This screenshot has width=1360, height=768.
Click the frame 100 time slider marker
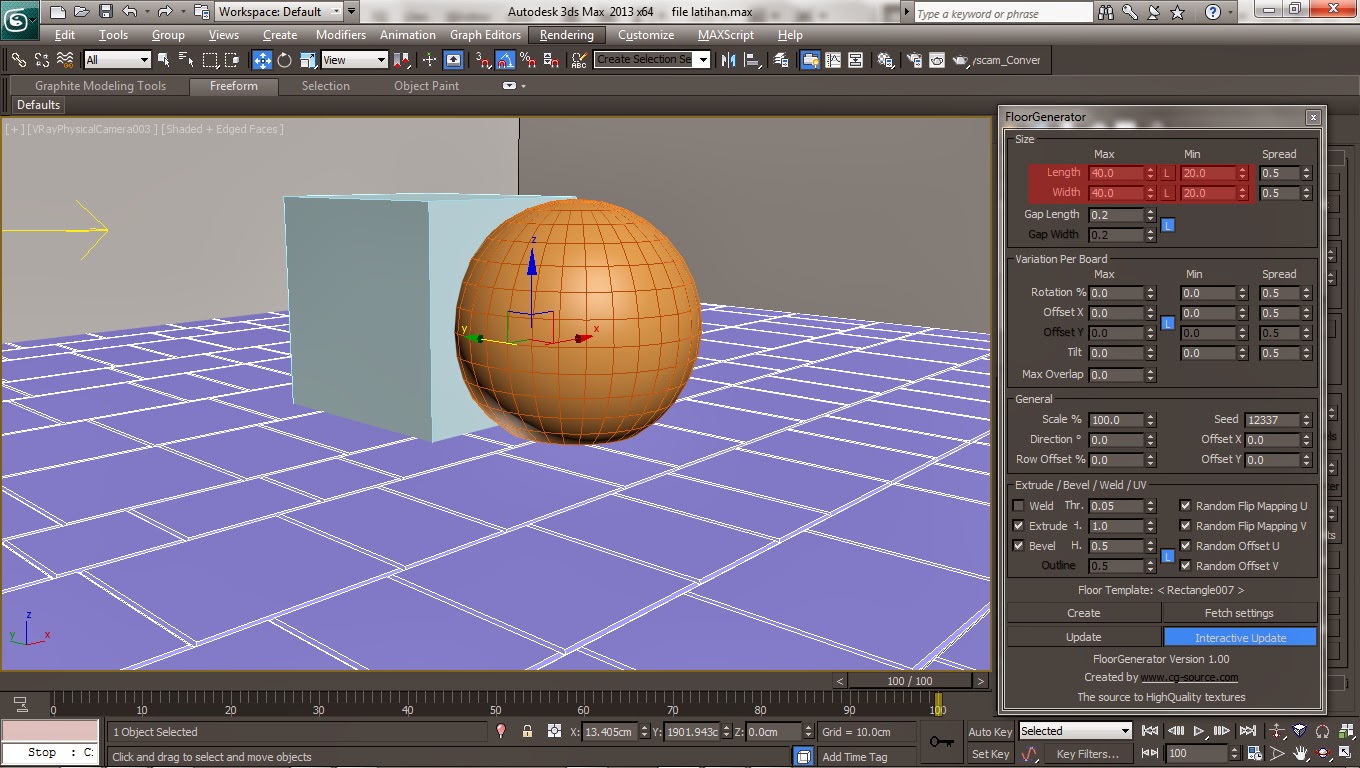point(938,703)
